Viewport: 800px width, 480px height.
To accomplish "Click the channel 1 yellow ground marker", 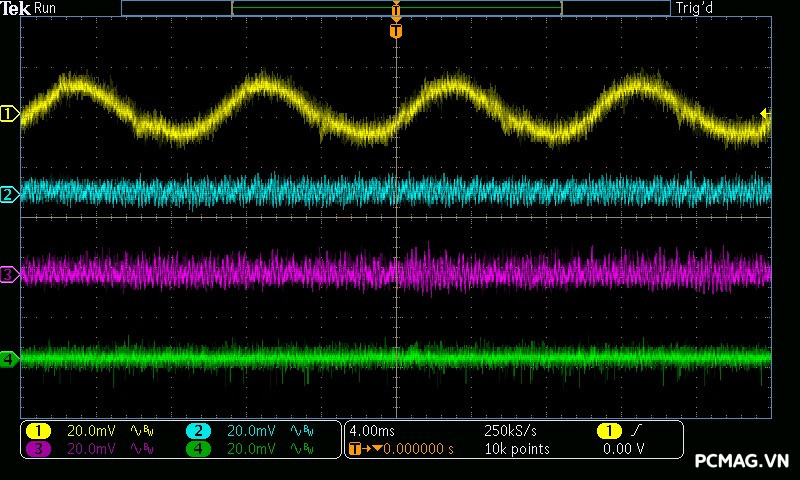I will pyautogui.click(x=9, y=115).
